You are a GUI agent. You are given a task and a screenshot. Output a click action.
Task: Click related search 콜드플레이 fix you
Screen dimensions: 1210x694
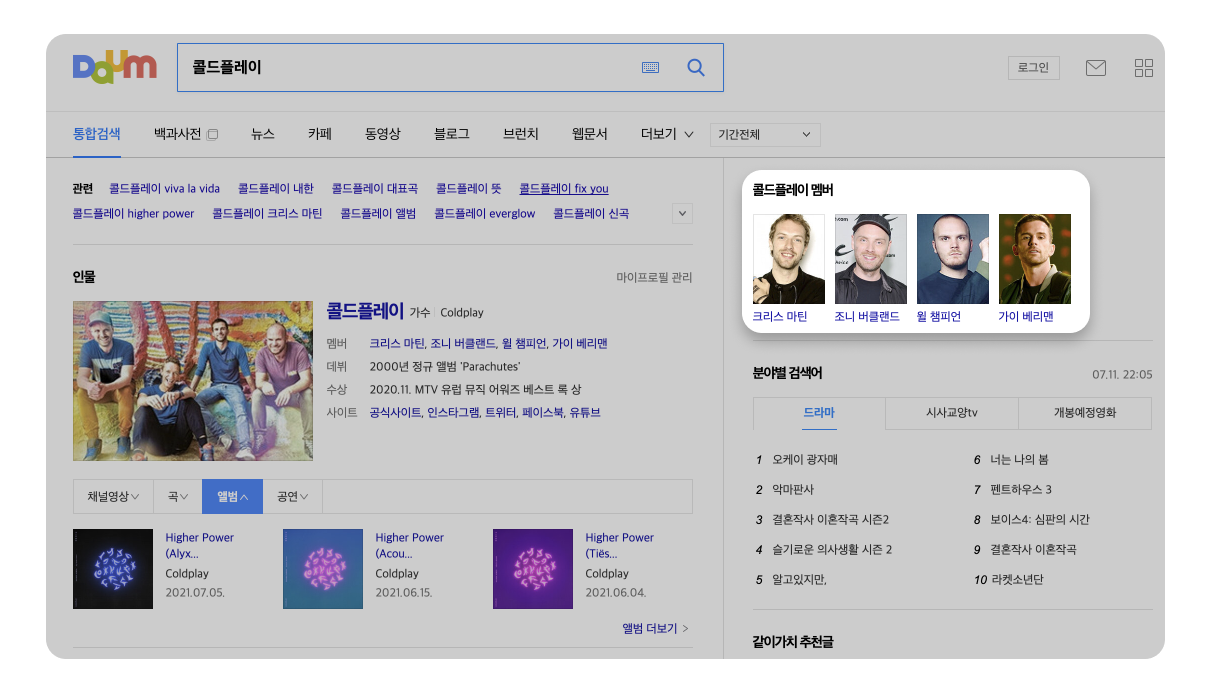click(564, 188)
